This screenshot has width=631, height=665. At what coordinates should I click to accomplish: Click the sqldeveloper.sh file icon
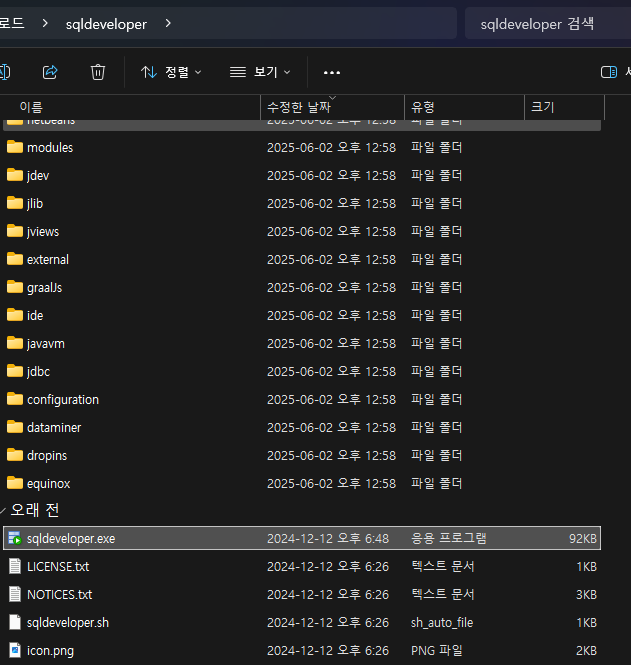pyautogui.click(x=15, y=622)
